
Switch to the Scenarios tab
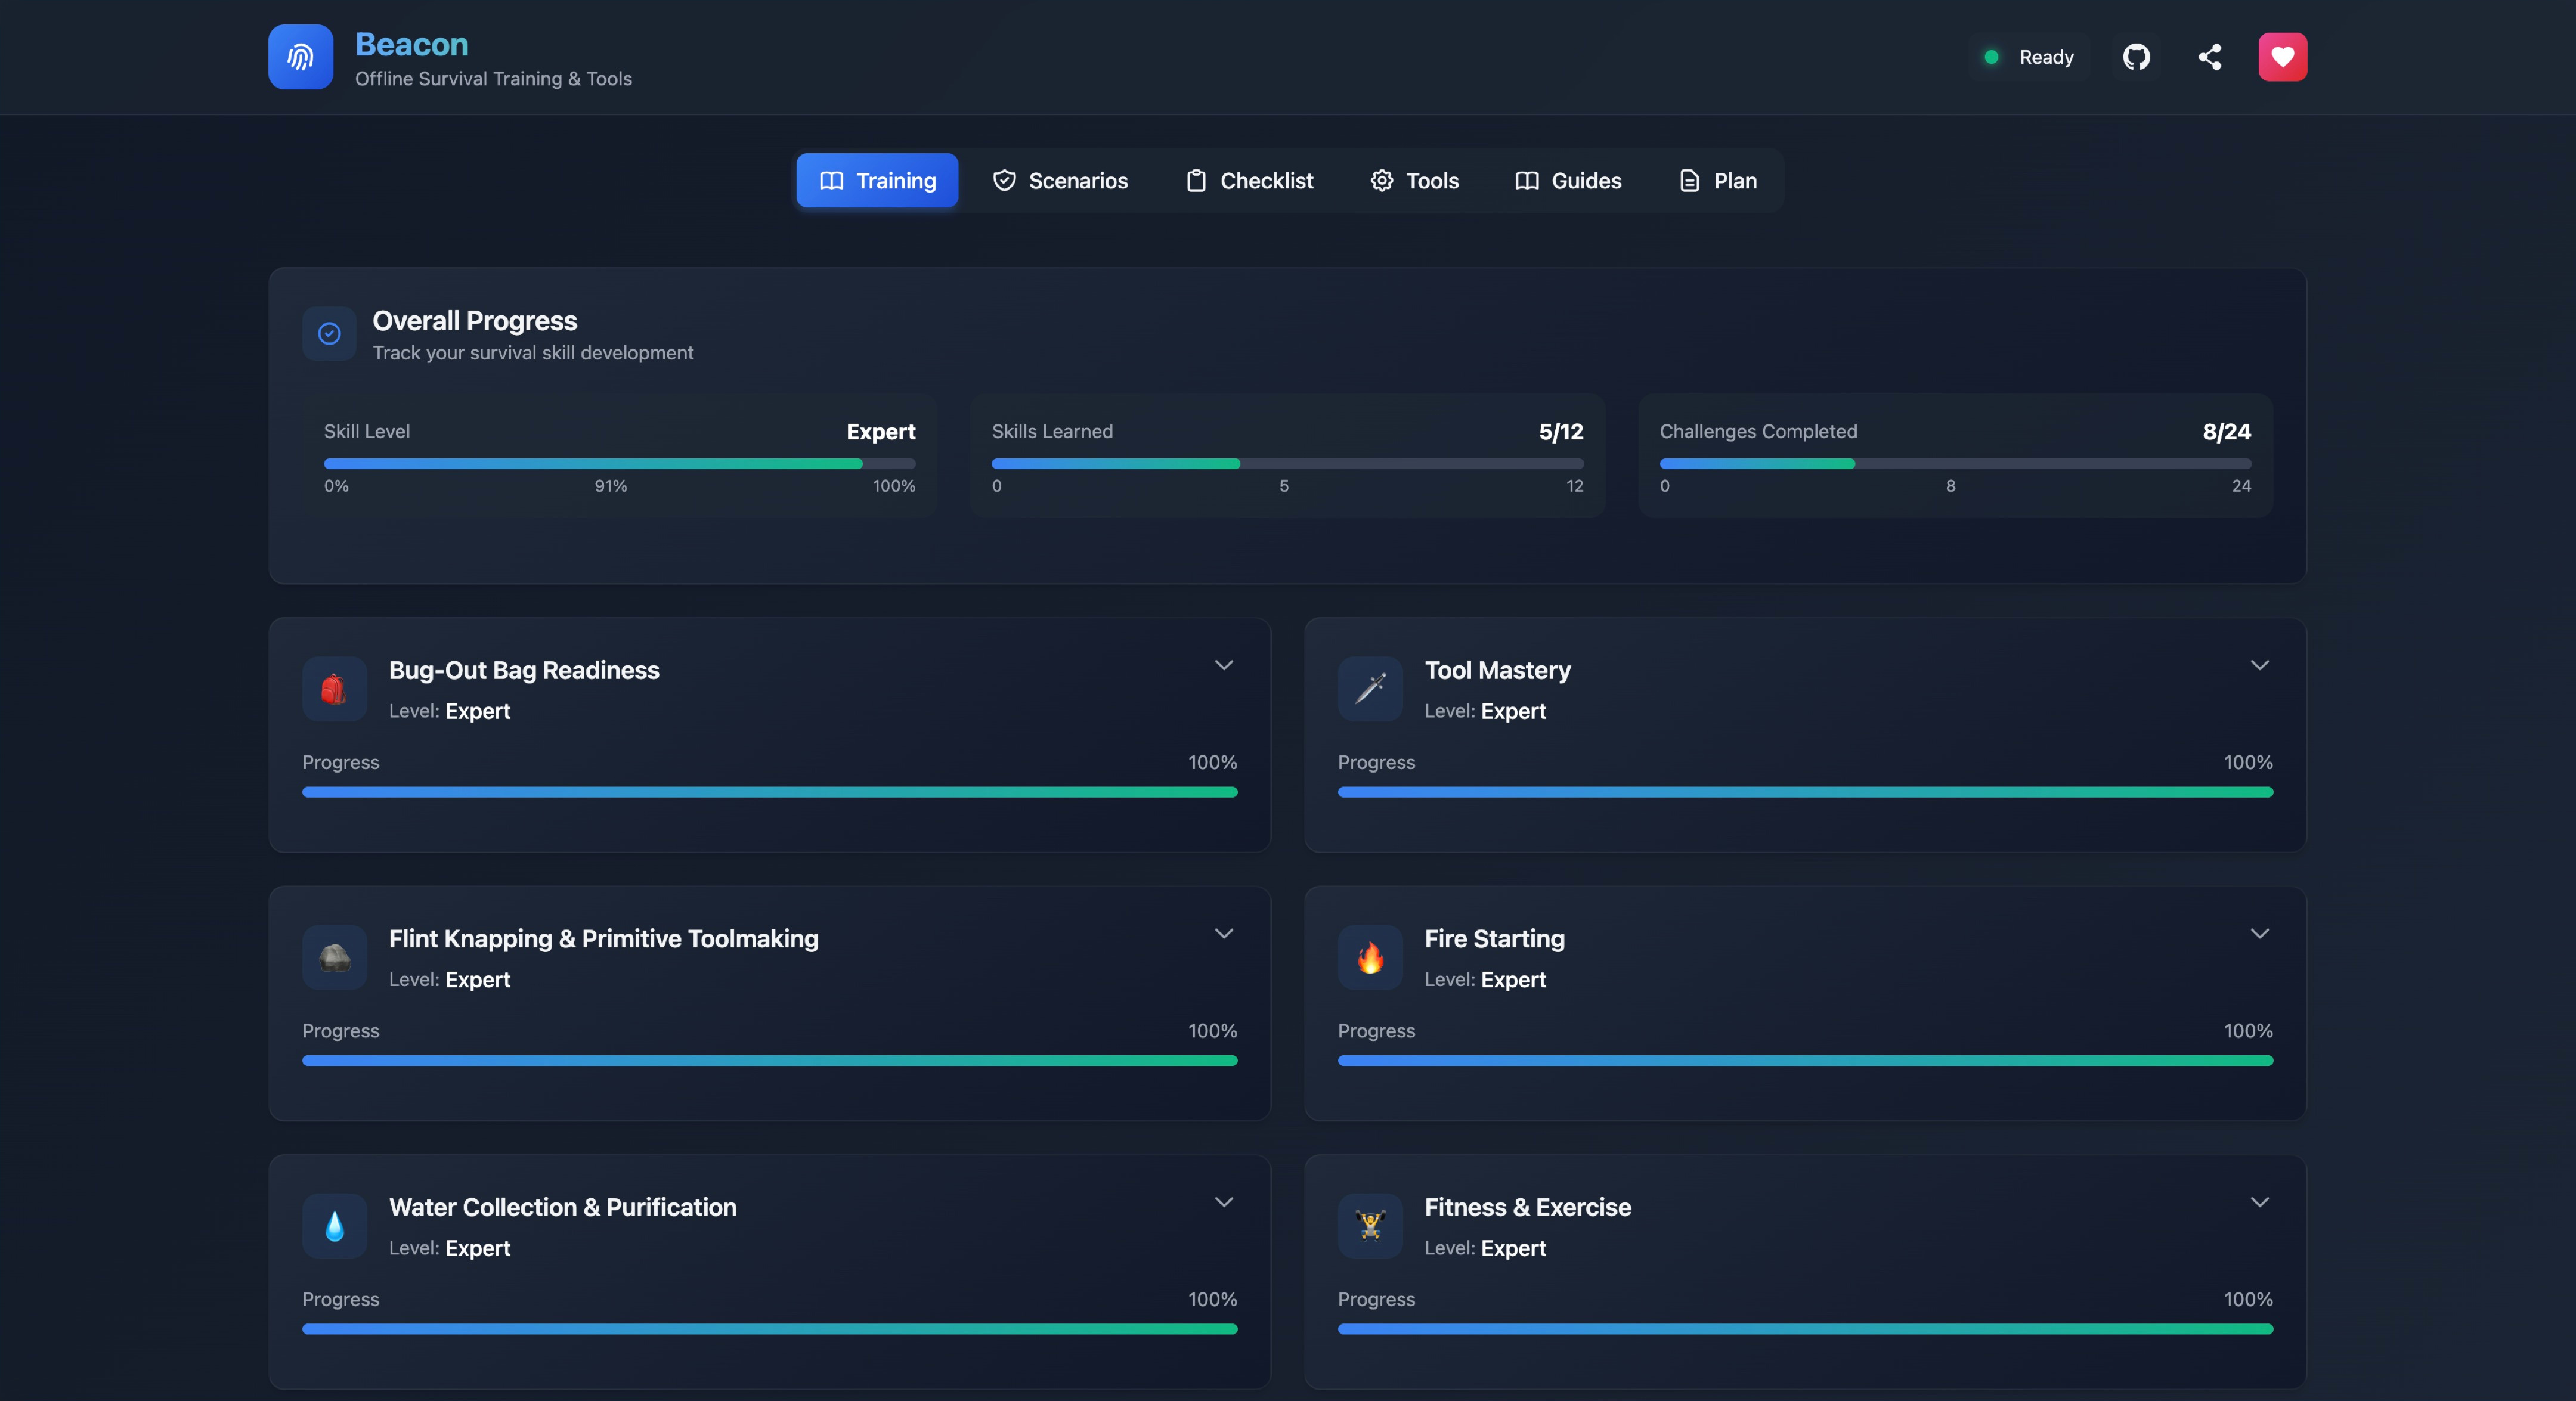tap(1060, 181)
